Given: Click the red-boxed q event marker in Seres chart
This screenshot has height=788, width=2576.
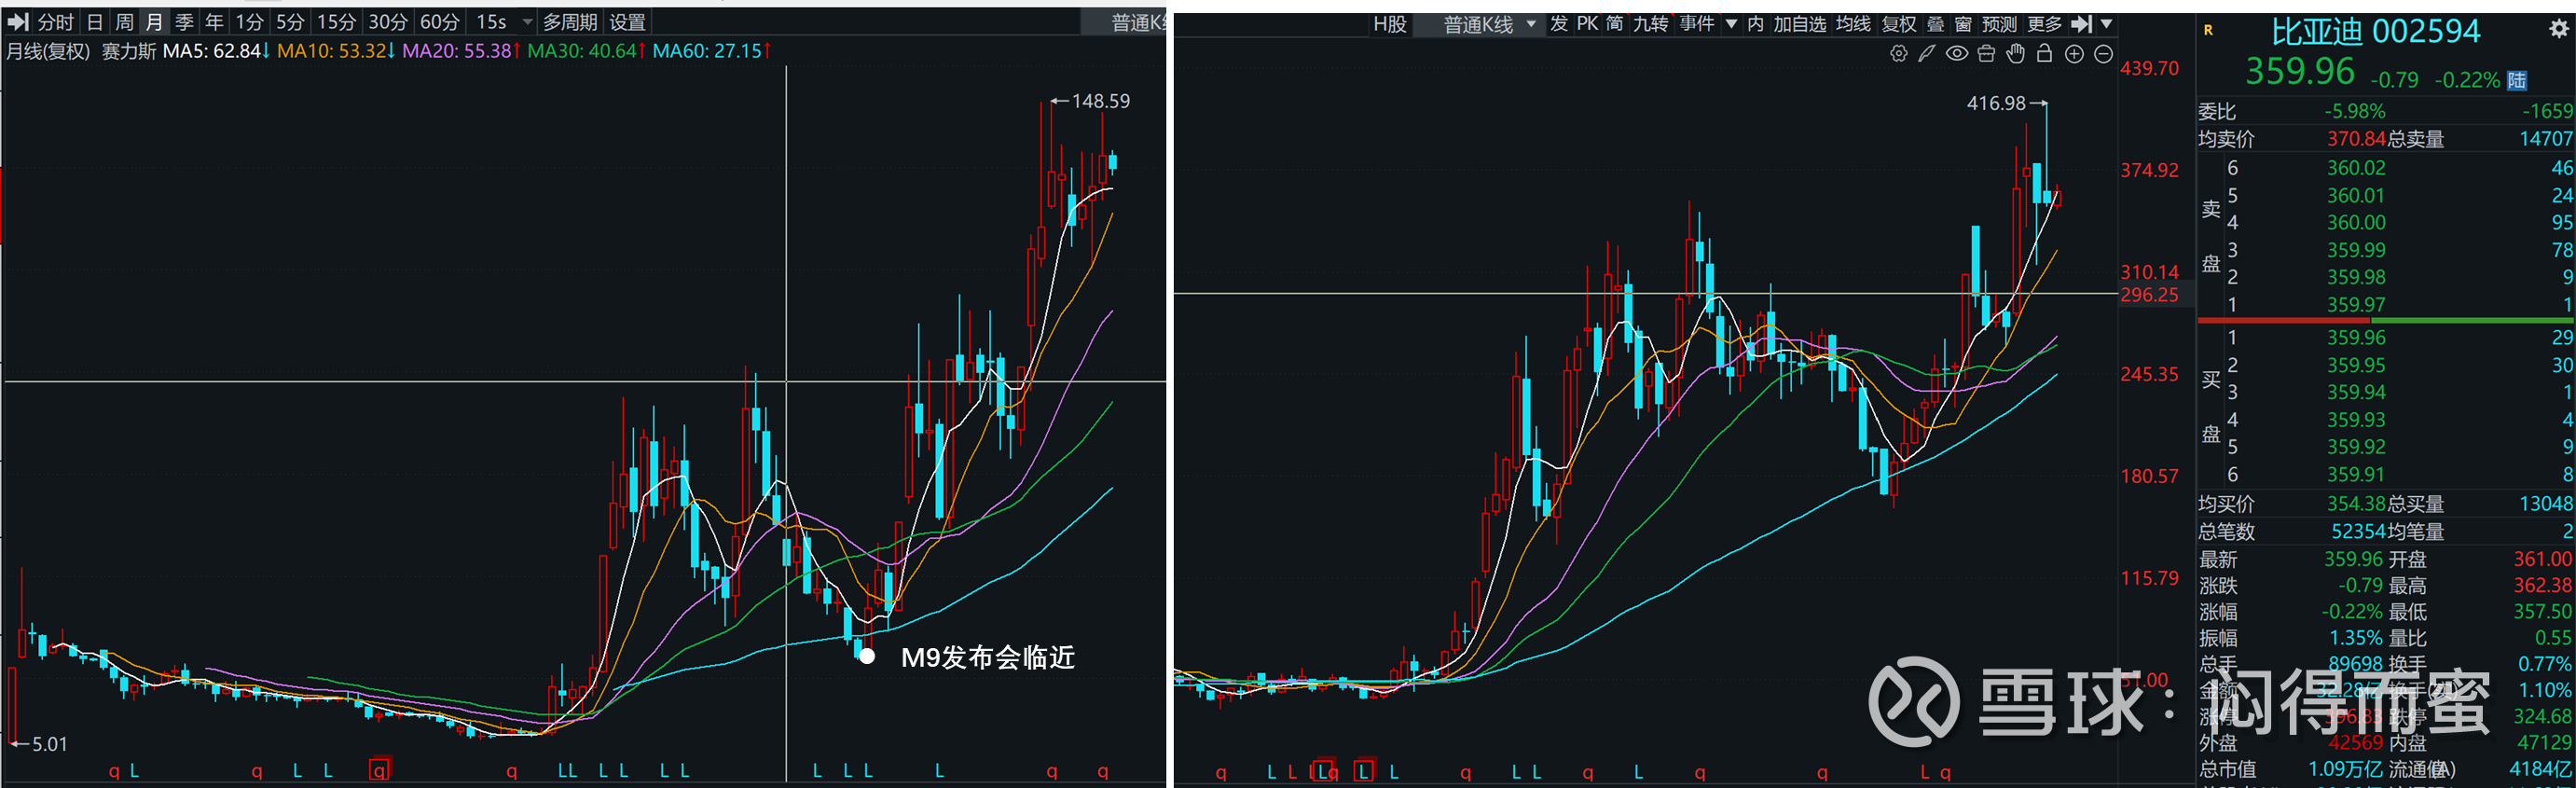Looking at the screenshot, I should pyautogui.click(x=379, y=770).
